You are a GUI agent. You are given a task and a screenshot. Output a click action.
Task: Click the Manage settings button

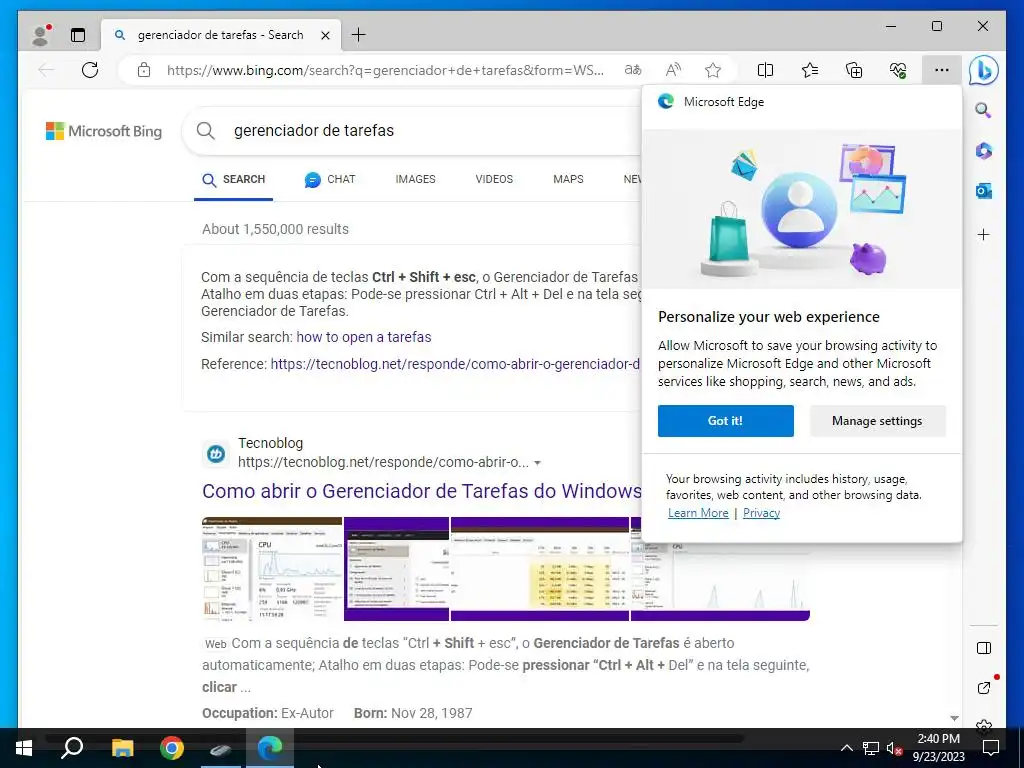(877, 421)
